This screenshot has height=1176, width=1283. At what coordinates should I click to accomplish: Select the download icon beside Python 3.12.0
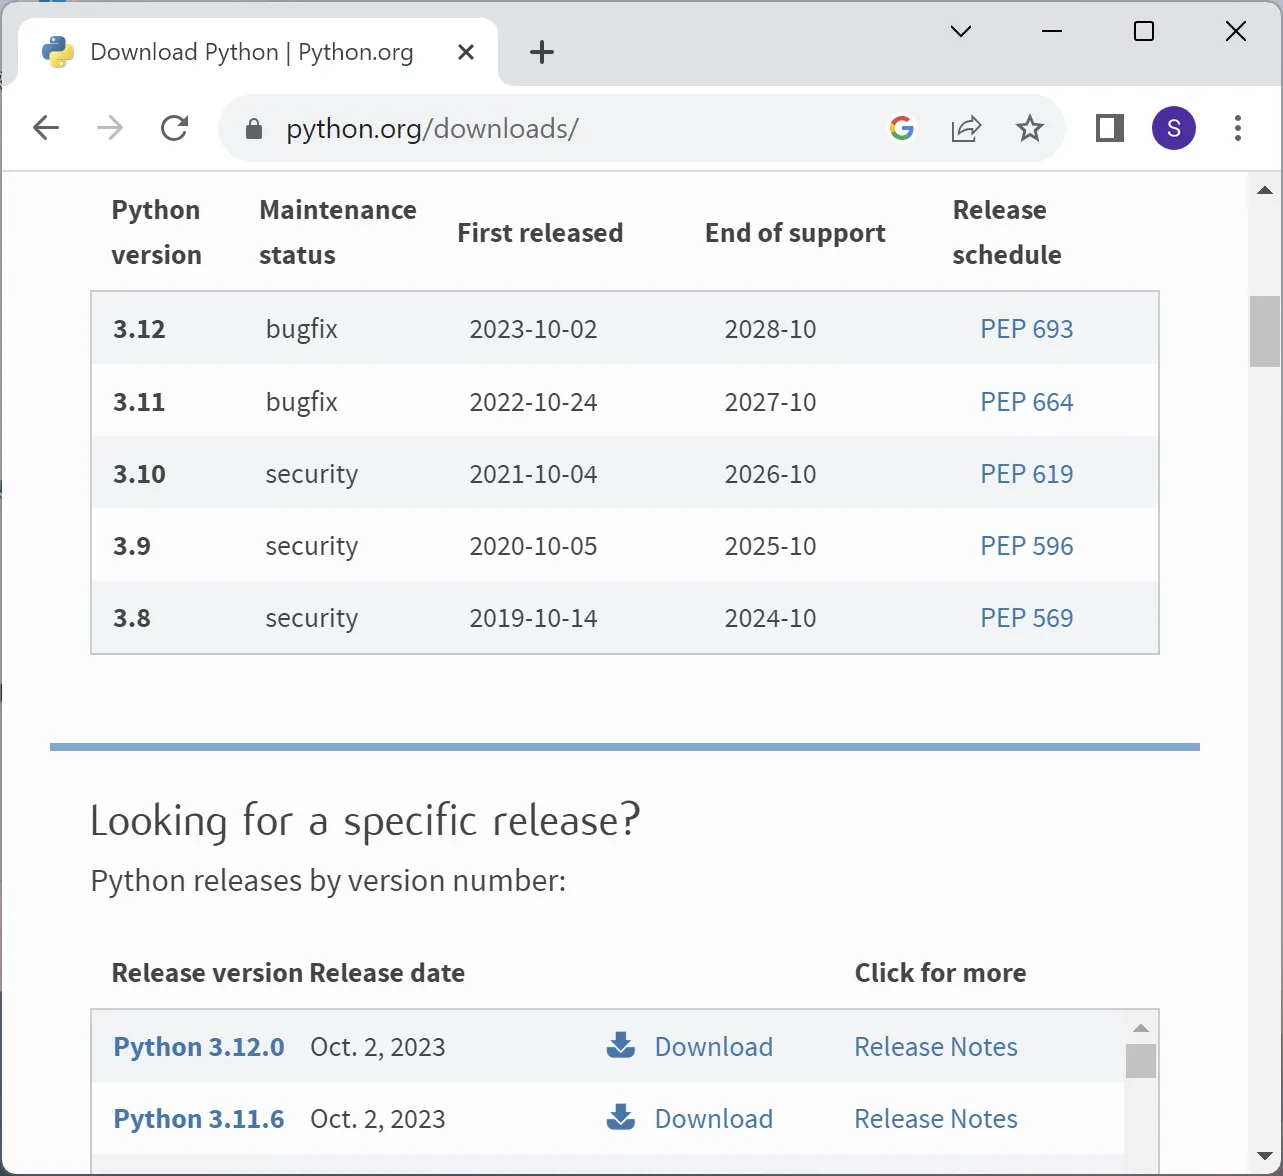[x=620, y=1046]
